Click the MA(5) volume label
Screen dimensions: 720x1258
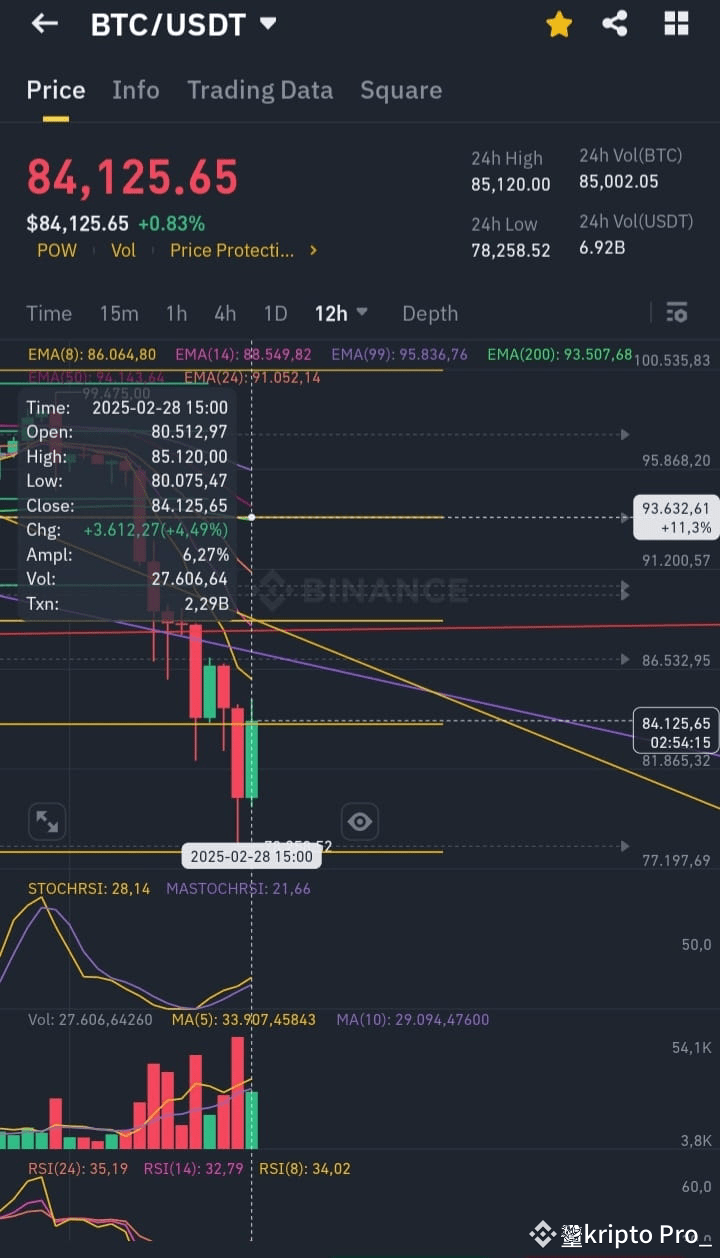coord(243,1020)
